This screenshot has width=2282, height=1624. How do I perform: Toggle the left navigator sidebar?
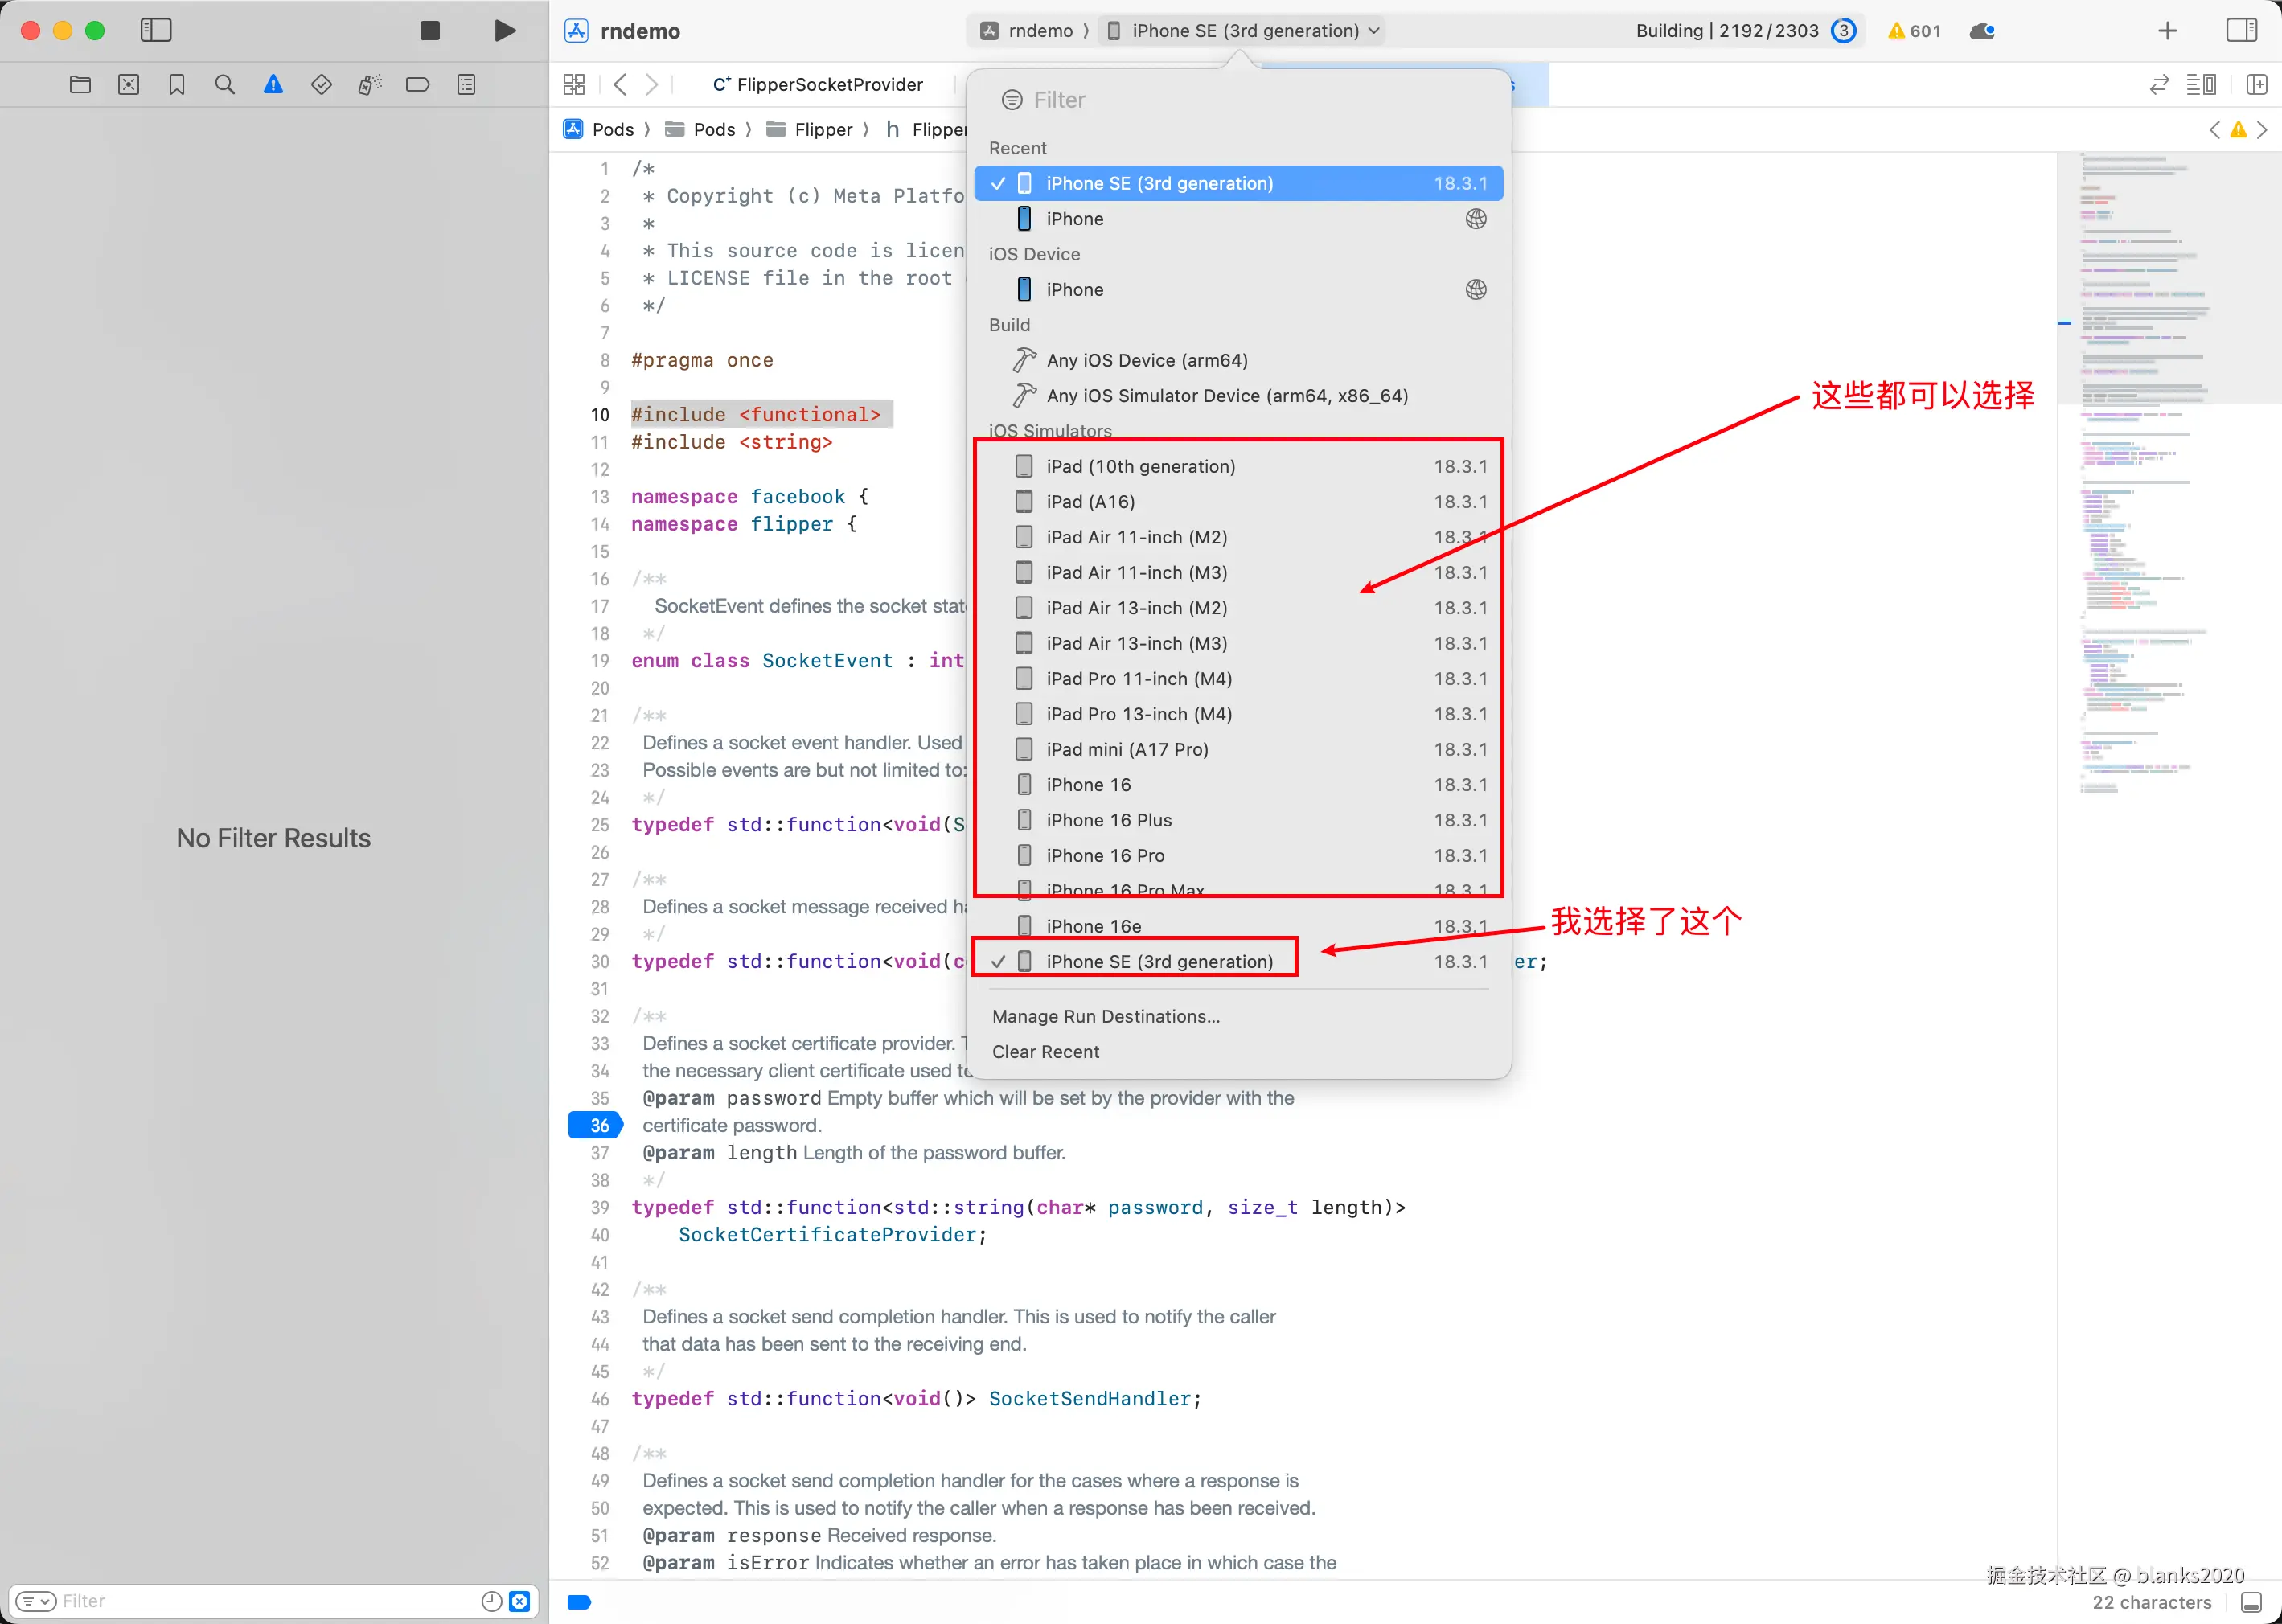pyautogui.click(x=156, y=31)
